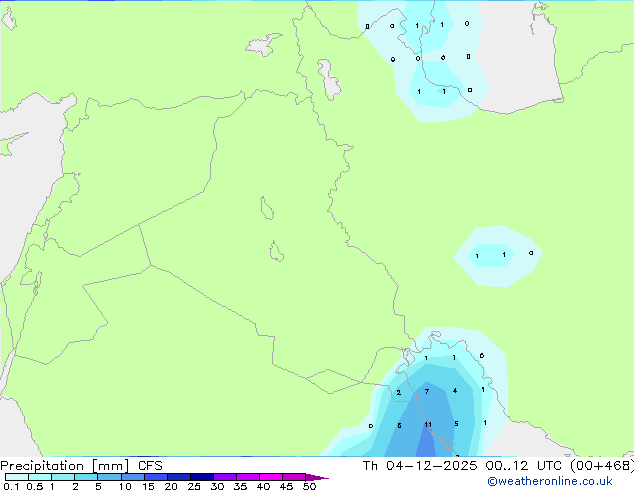The height and width of the screenshot is (490, 634).
Task: Click legend tick label '30'
Action: click(x=217, y=486)
